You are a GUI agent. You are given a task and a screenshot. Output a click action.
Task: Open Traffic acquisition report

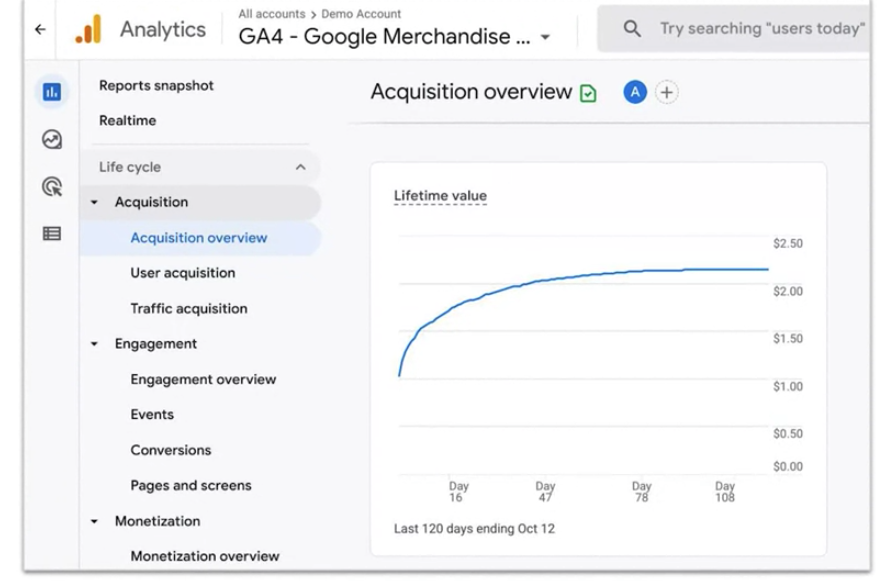point(189,308)
